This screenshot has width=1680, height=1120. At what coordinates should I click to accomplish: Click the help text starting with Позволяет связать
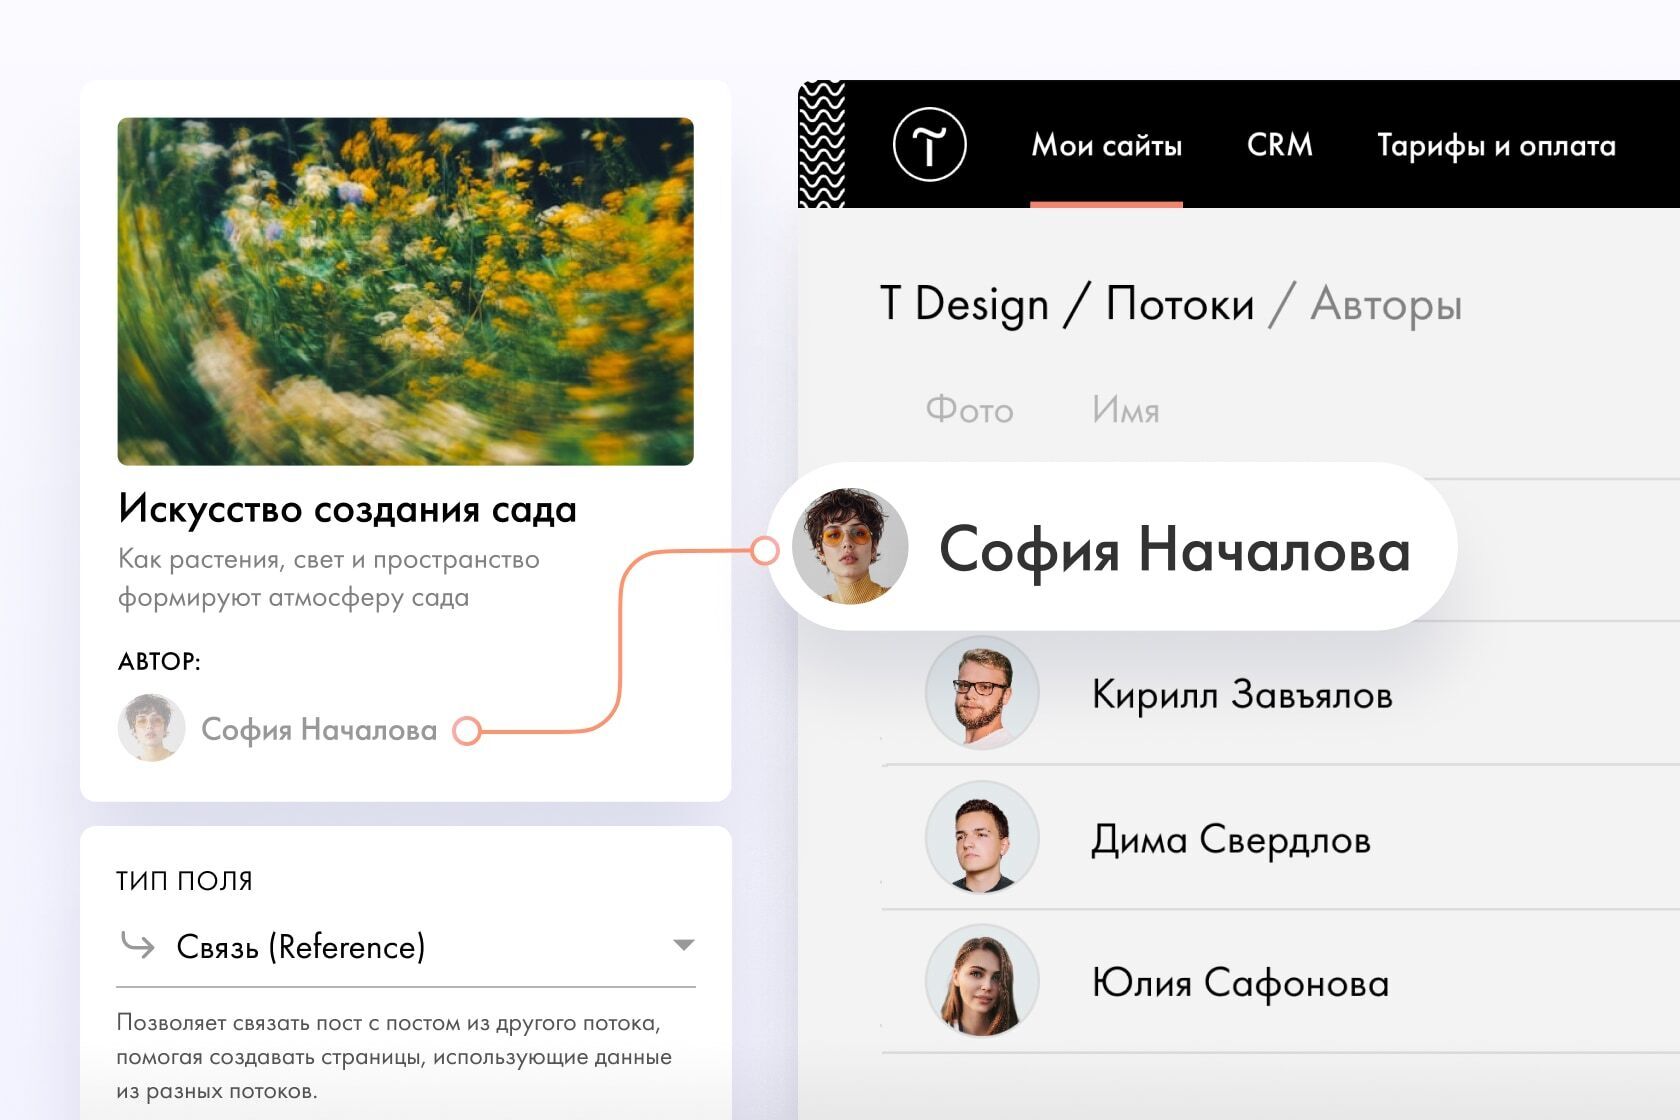[x=394, y=1057]
